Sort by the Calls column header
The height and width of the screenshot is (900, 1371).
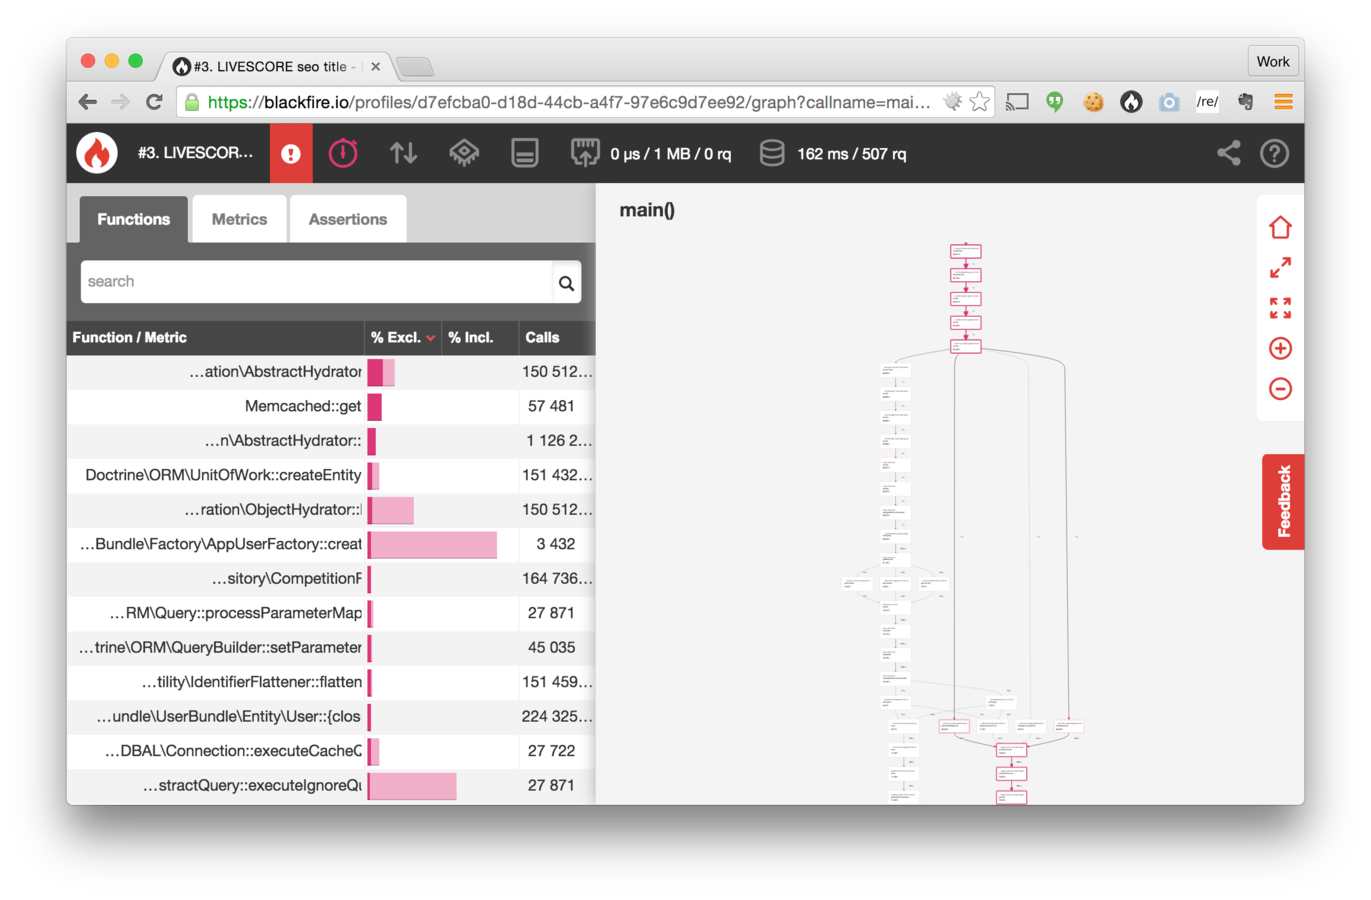pyautogui.click(x=556, y=338)
